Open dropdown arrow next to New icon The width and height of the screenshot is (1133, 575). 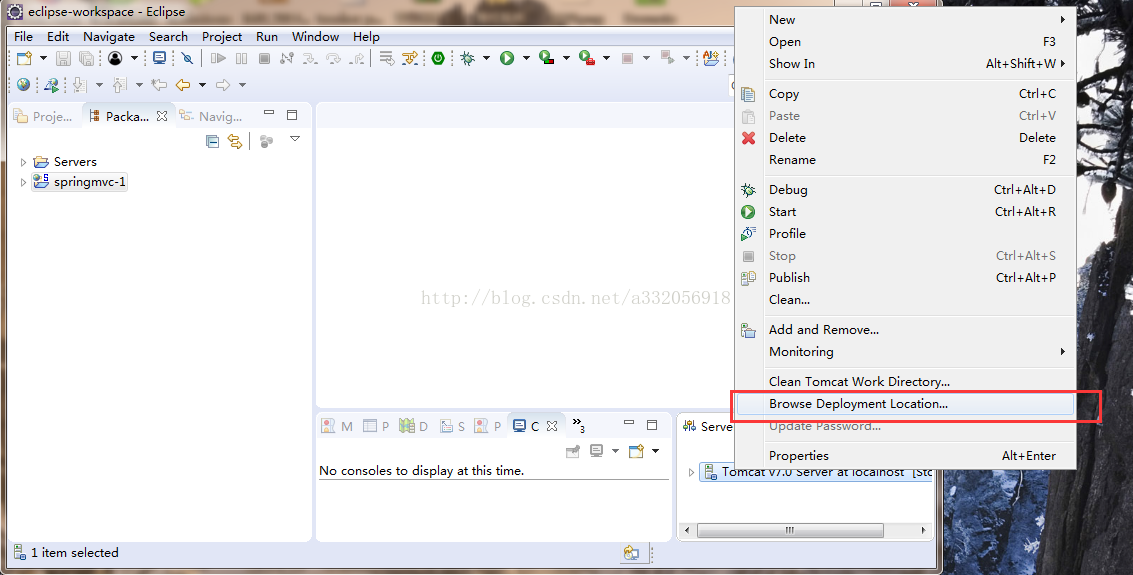click(43, 59)
